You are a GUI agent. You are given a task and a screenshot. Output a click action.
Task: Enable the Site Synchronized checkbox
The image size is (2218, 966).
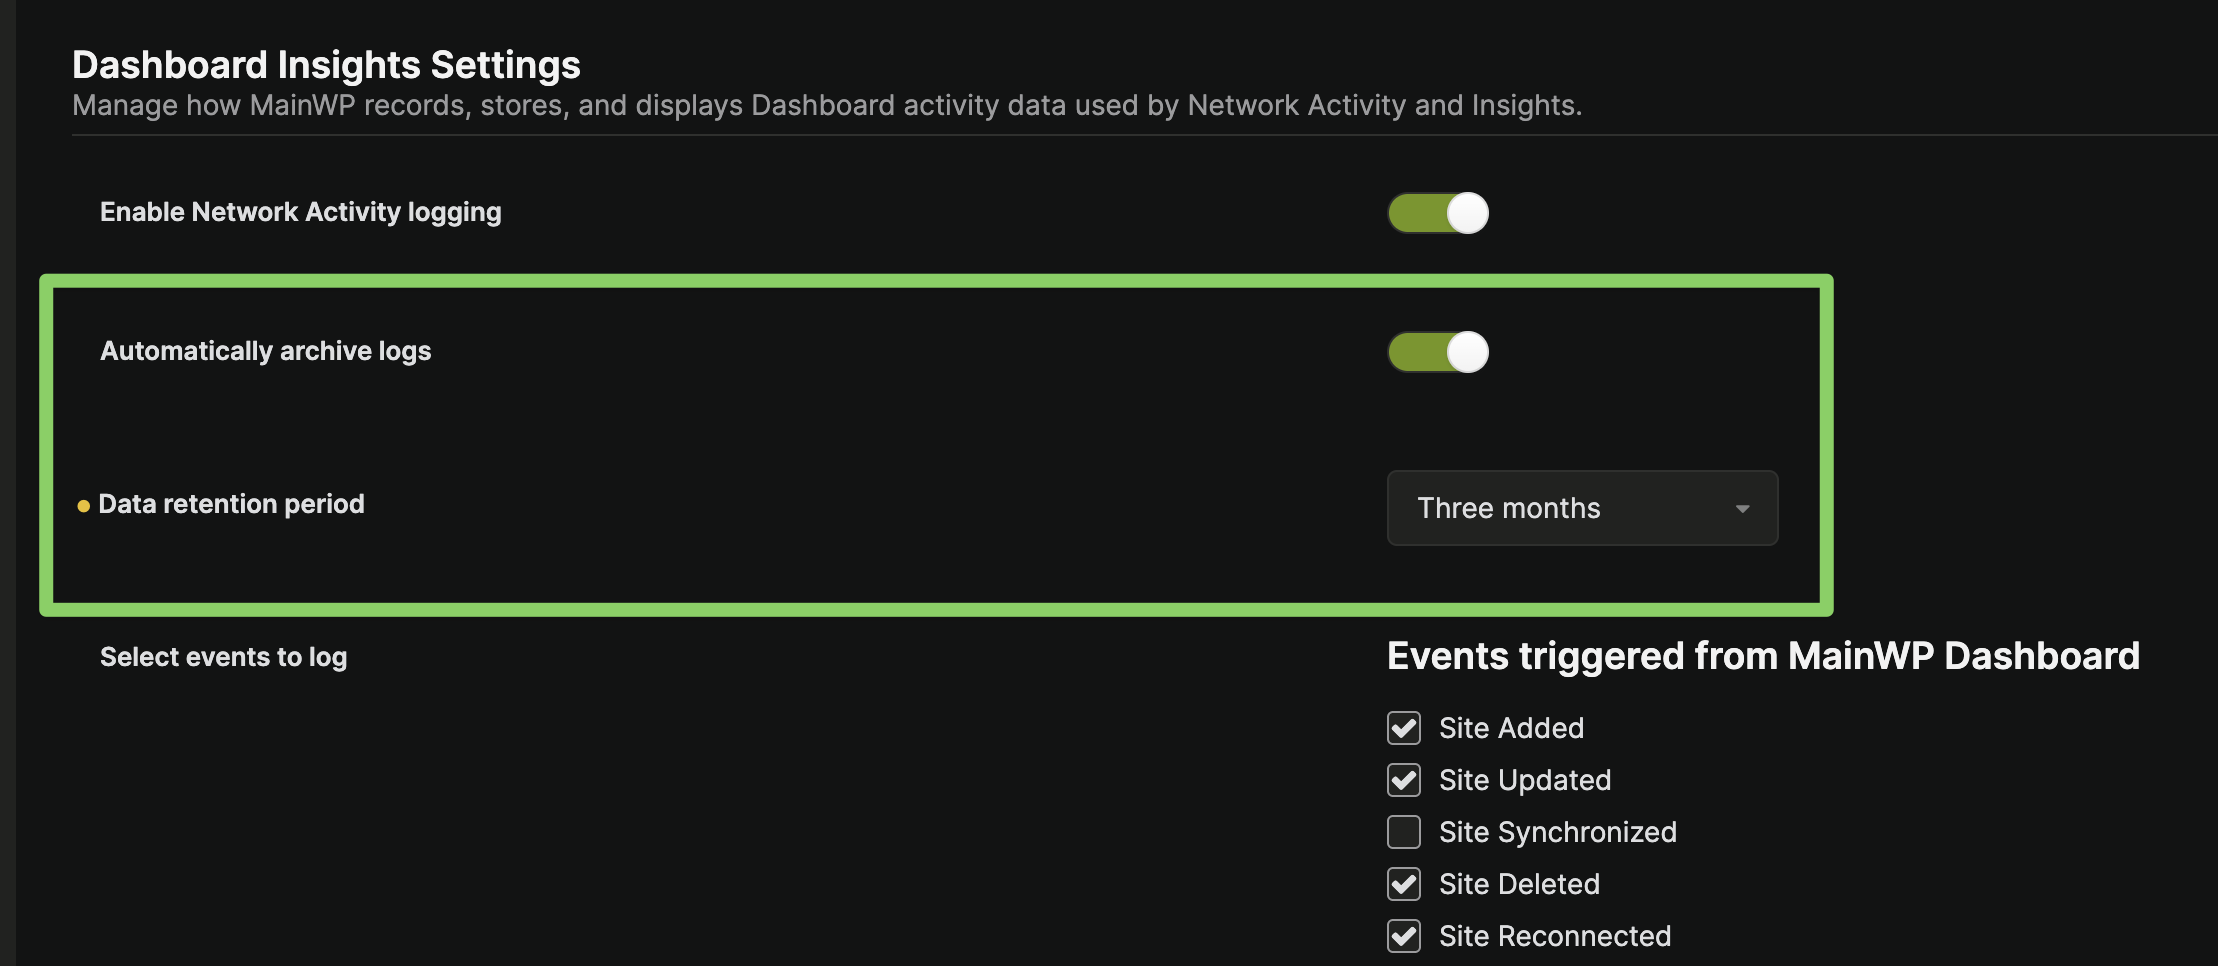(1404, 832)
